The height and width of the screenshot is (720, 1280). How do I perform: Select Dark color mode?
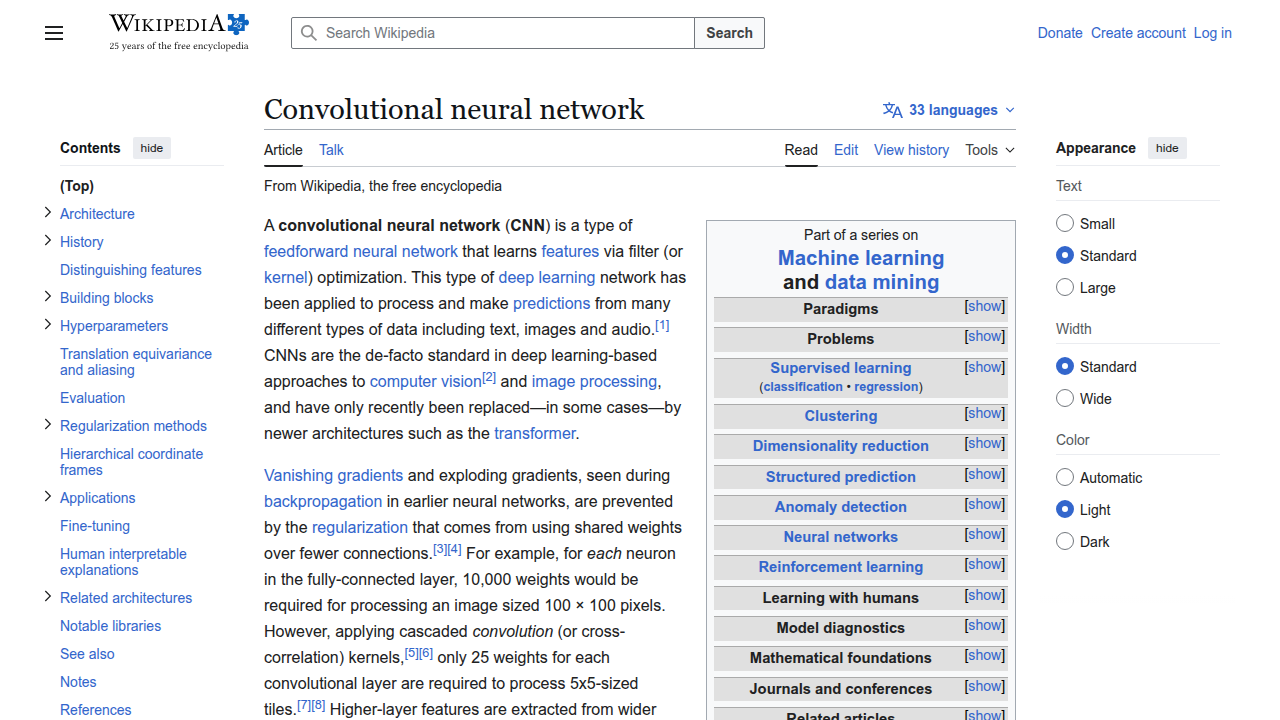[1065, 542]
